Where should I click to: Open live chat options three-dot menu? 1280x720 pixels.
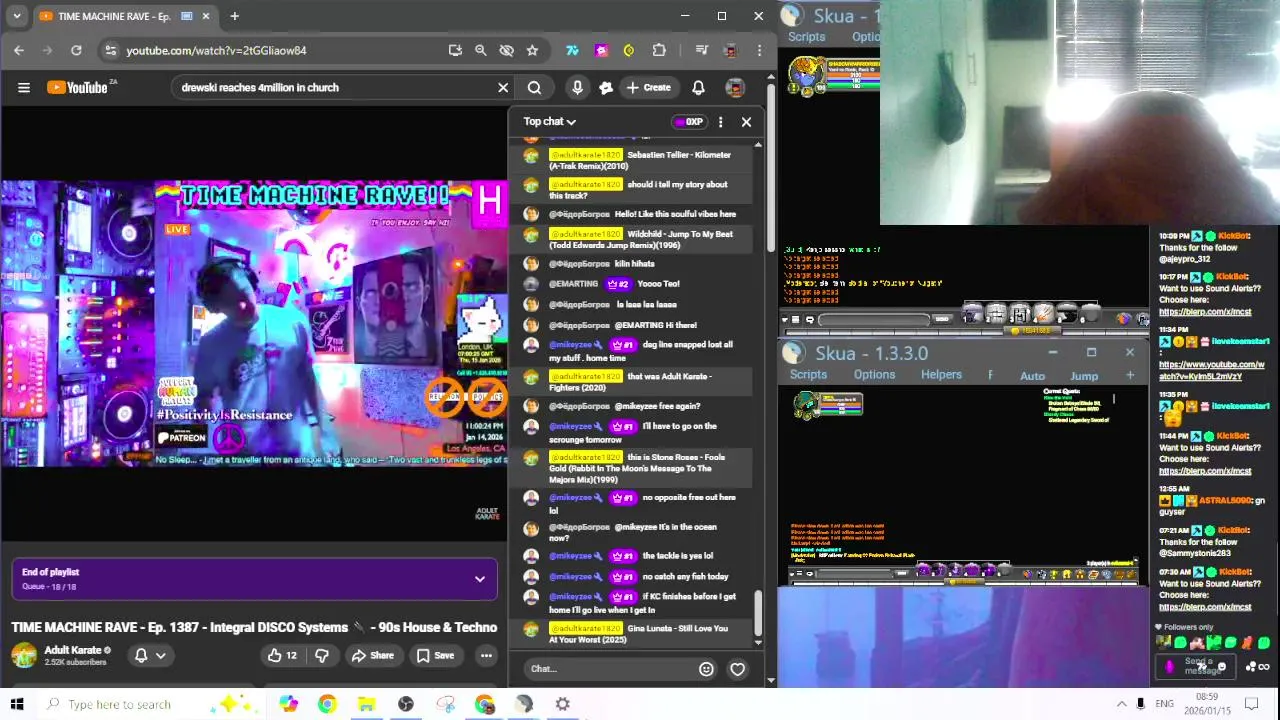coord(720,122)
